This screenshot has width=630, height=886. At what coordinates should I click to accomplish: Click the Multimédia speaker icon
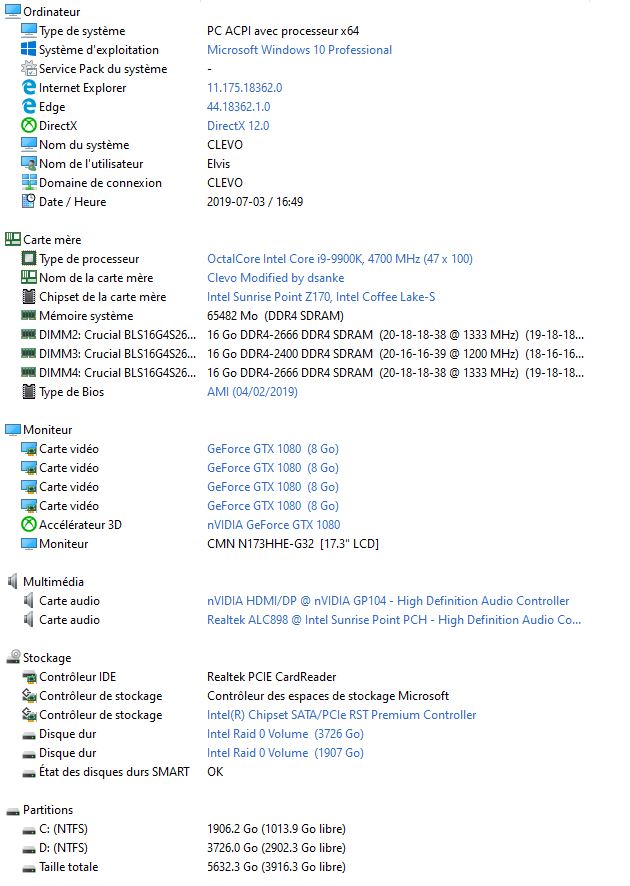pos(12,581)
